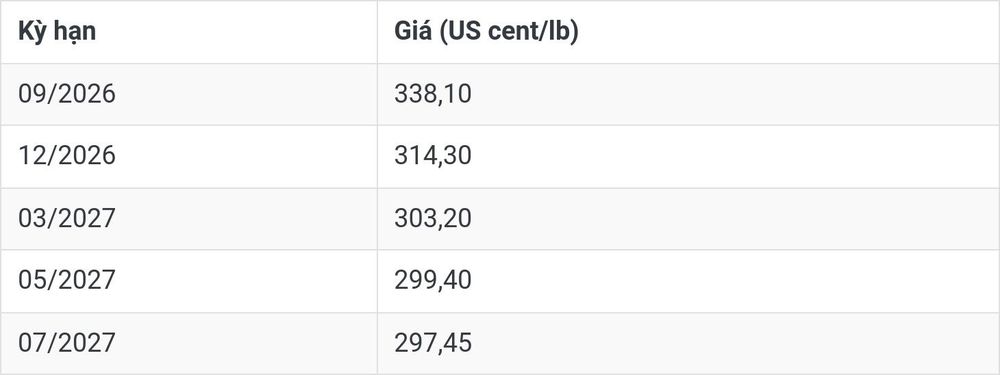This screenshot has height=375, width=1000.
Task: Select the 07/2027 term cell
Action: (x=189, y=343)
